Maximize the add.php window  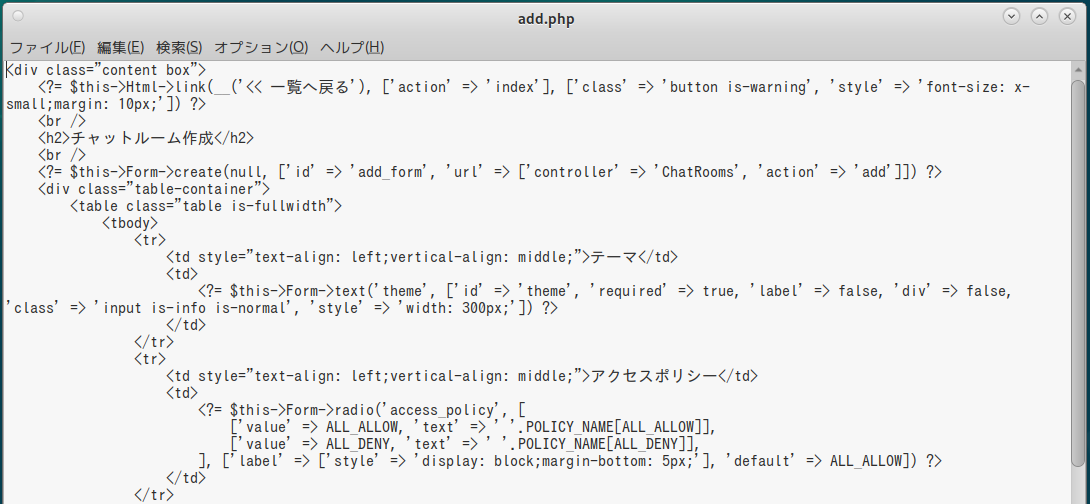[1039, 16]
